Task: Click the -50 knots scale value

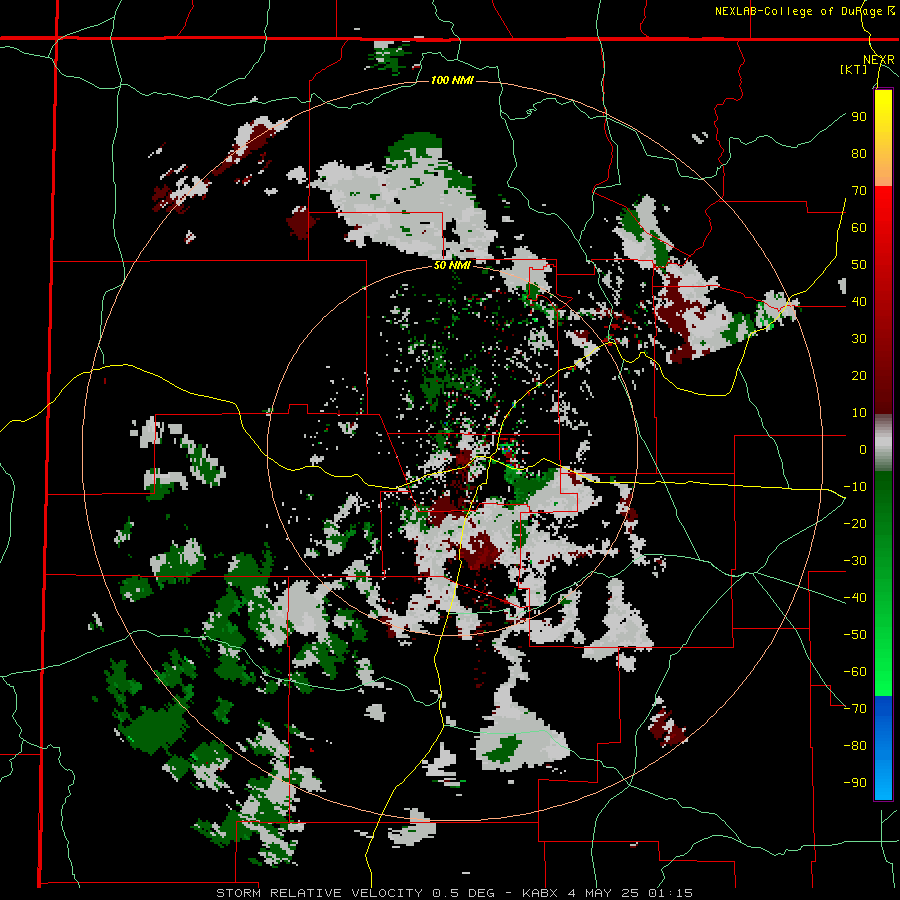Action: click(x=855, y=635)
